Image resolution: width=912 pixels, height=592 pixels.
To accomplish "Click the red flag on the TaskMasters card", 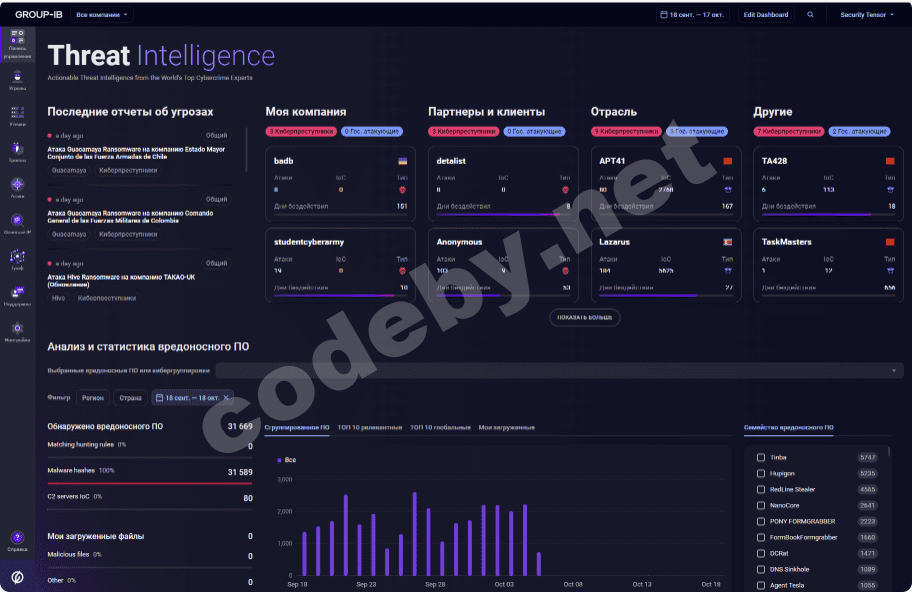I will click(890, 242).
